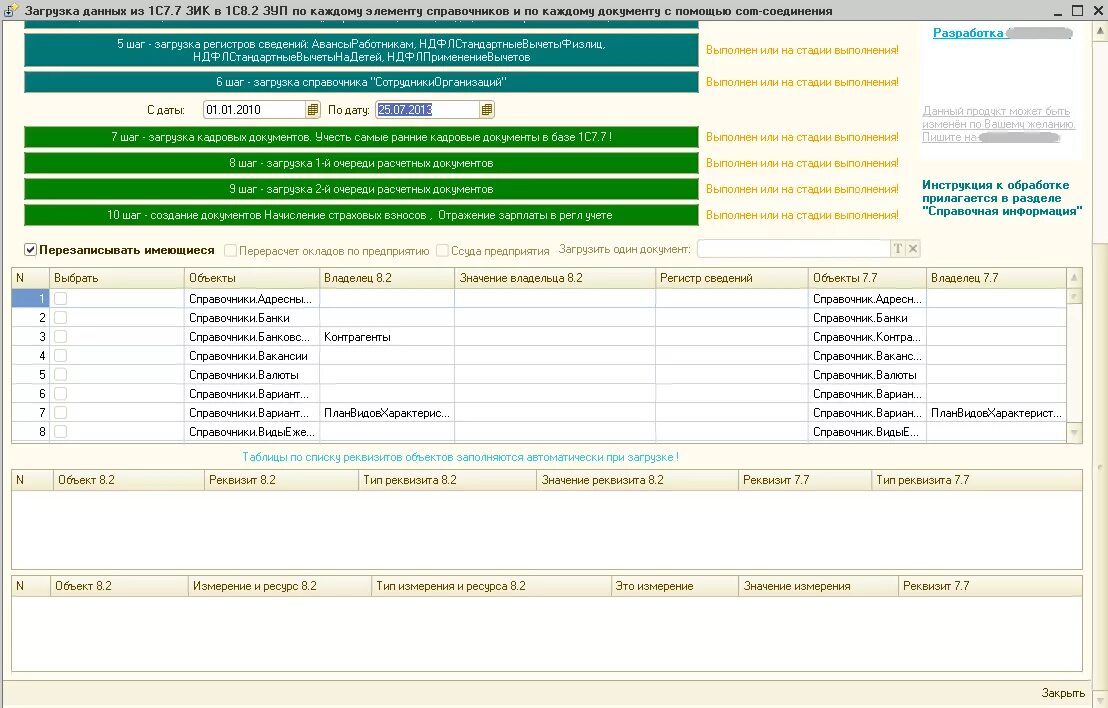Check the select box in row 3 Контрагенты
The width and height of the screenshot is (1108, 708).
tap(61, 337)
